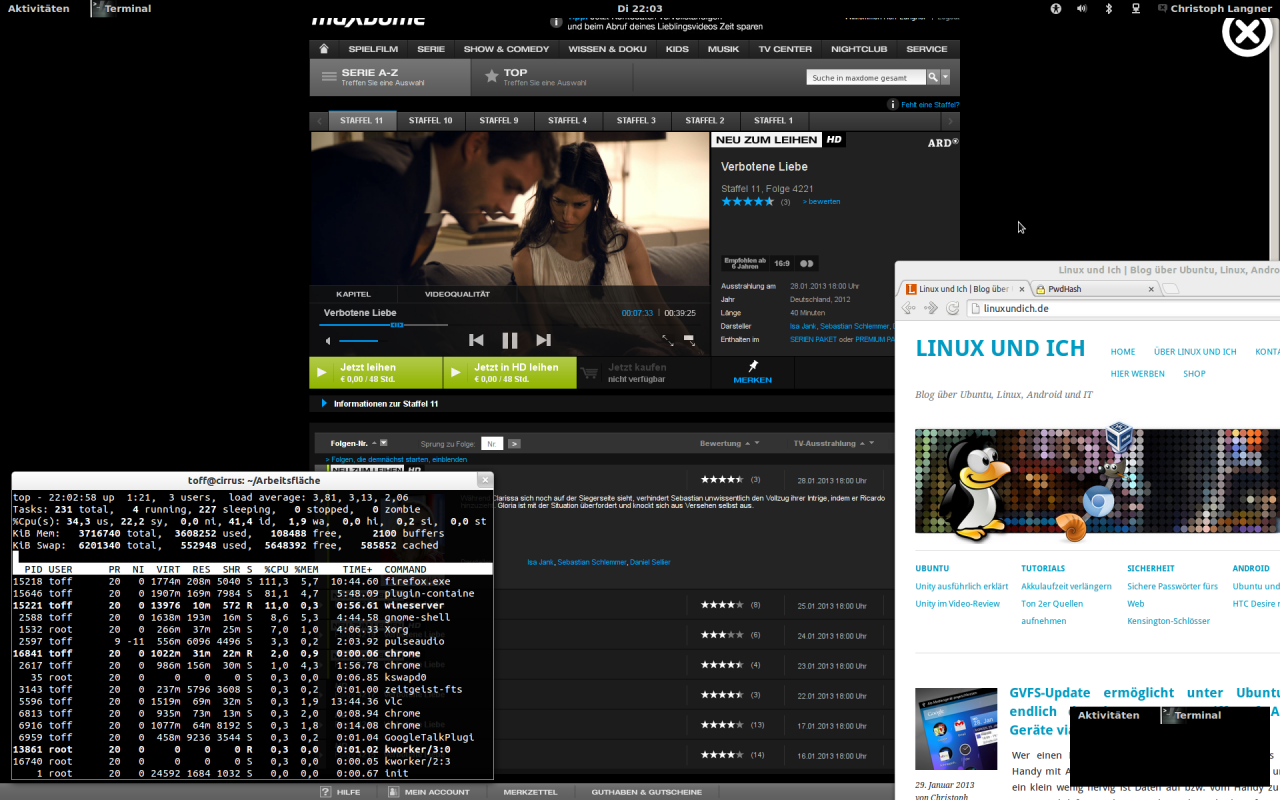Reload the linuxundich.de page in Chrome
The width and height of the screenshot is (1280, 800).
(953, 308)
